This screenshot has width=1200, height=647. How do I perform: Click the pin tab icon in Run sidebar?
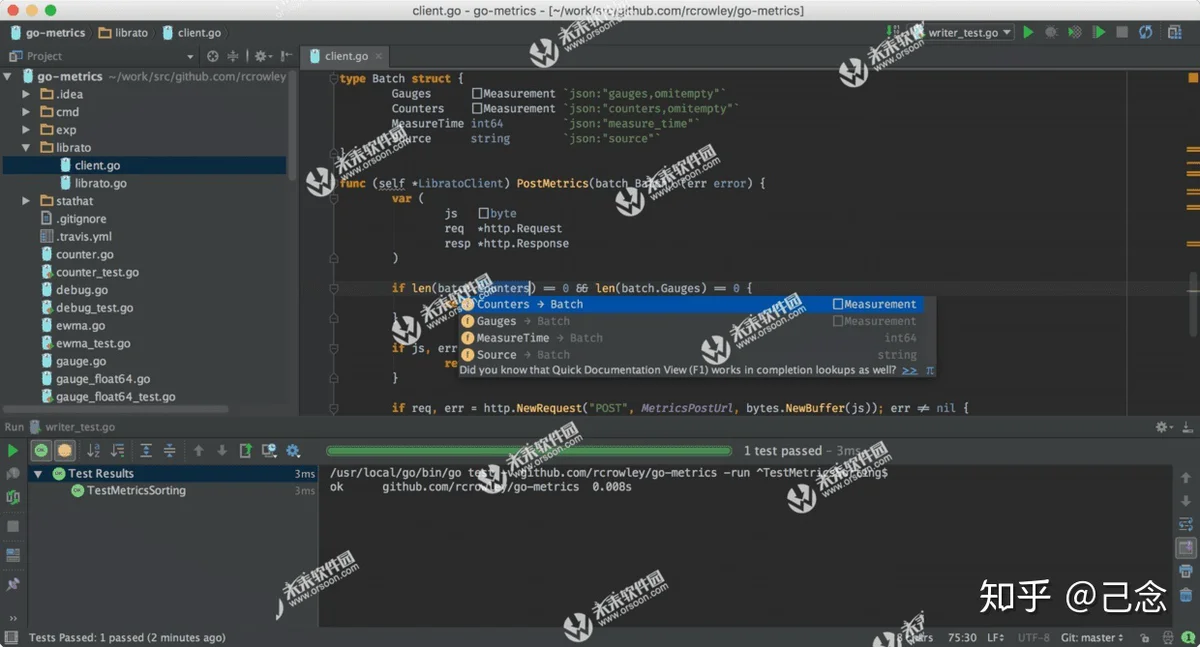(x=13, y=583)
